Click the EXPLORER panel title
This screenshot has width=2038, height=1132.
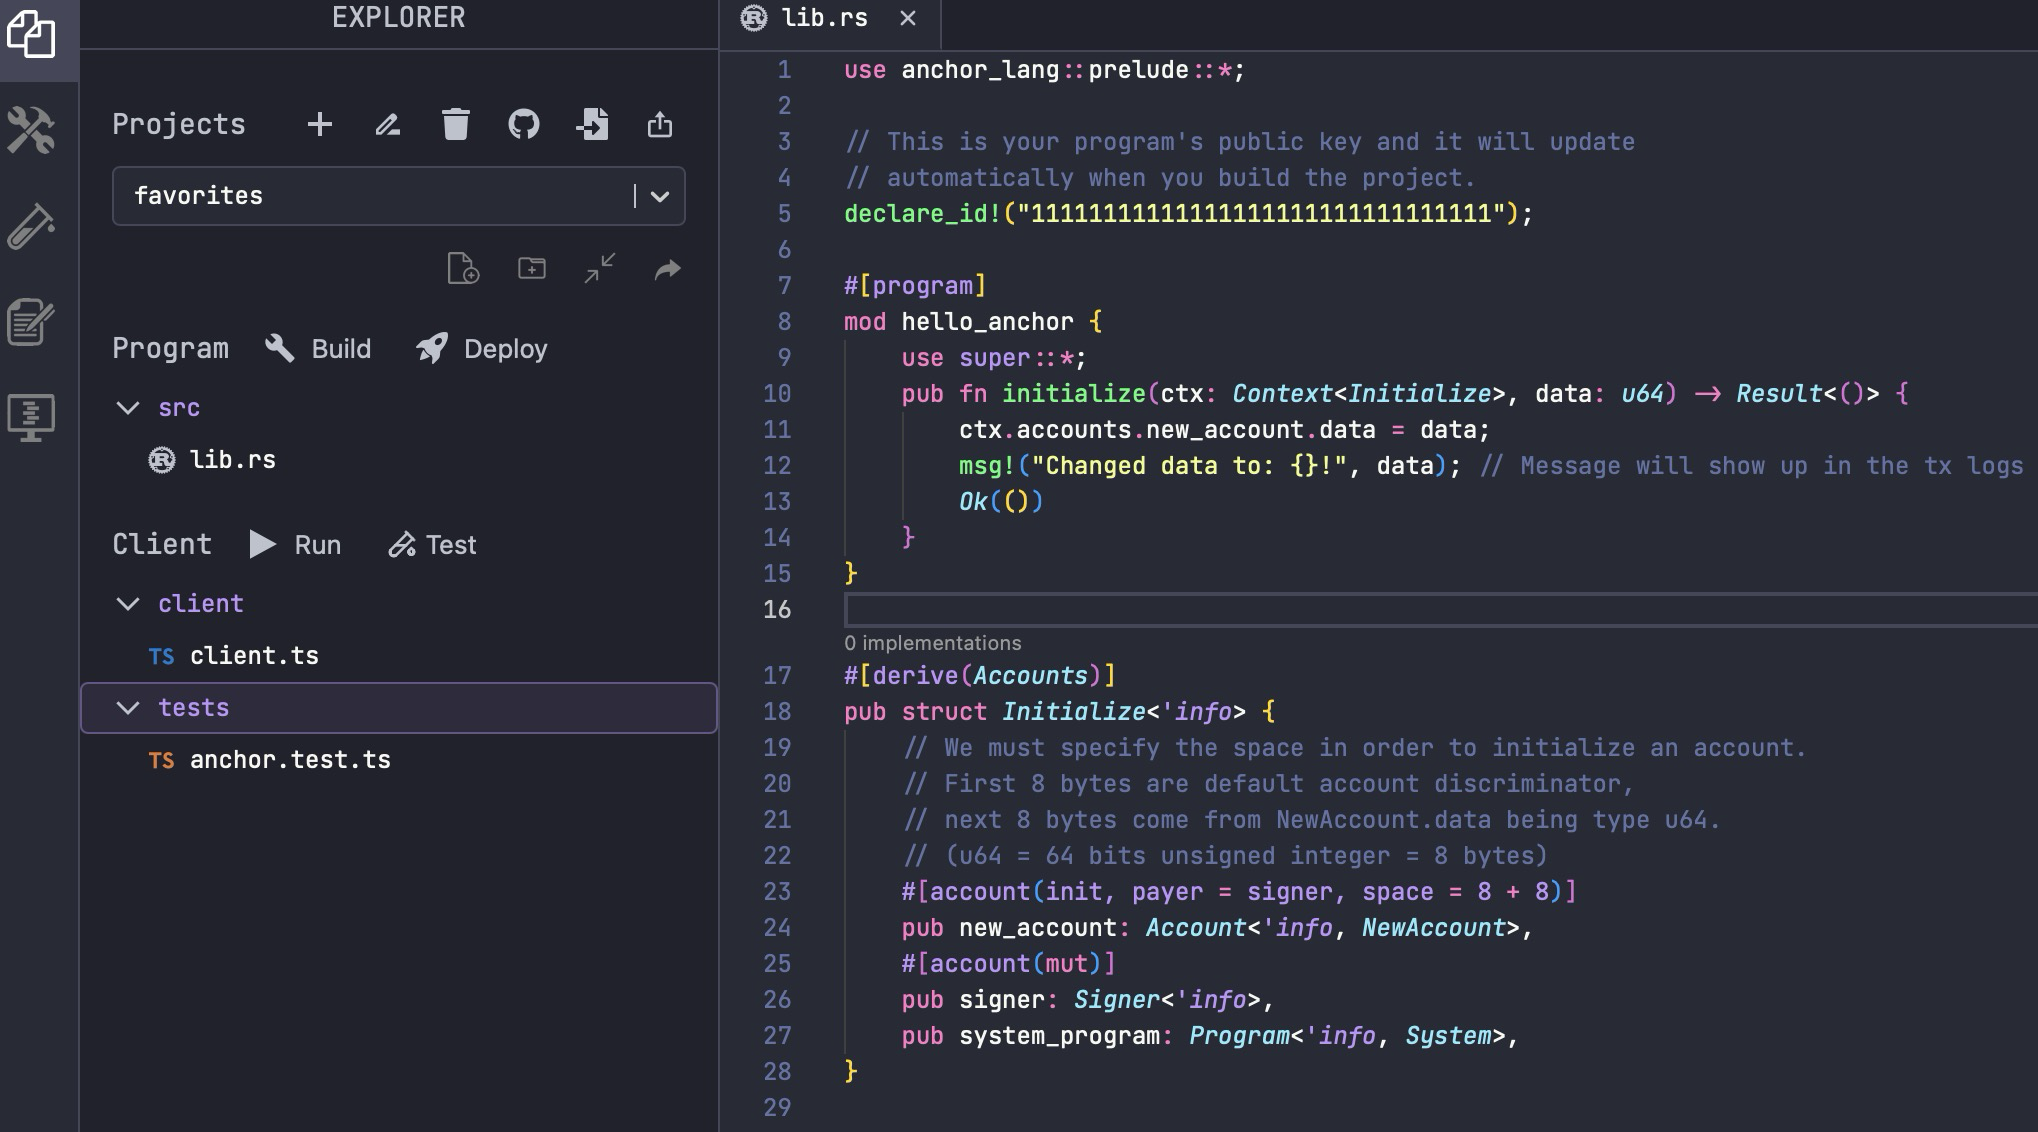pos(398,18)
